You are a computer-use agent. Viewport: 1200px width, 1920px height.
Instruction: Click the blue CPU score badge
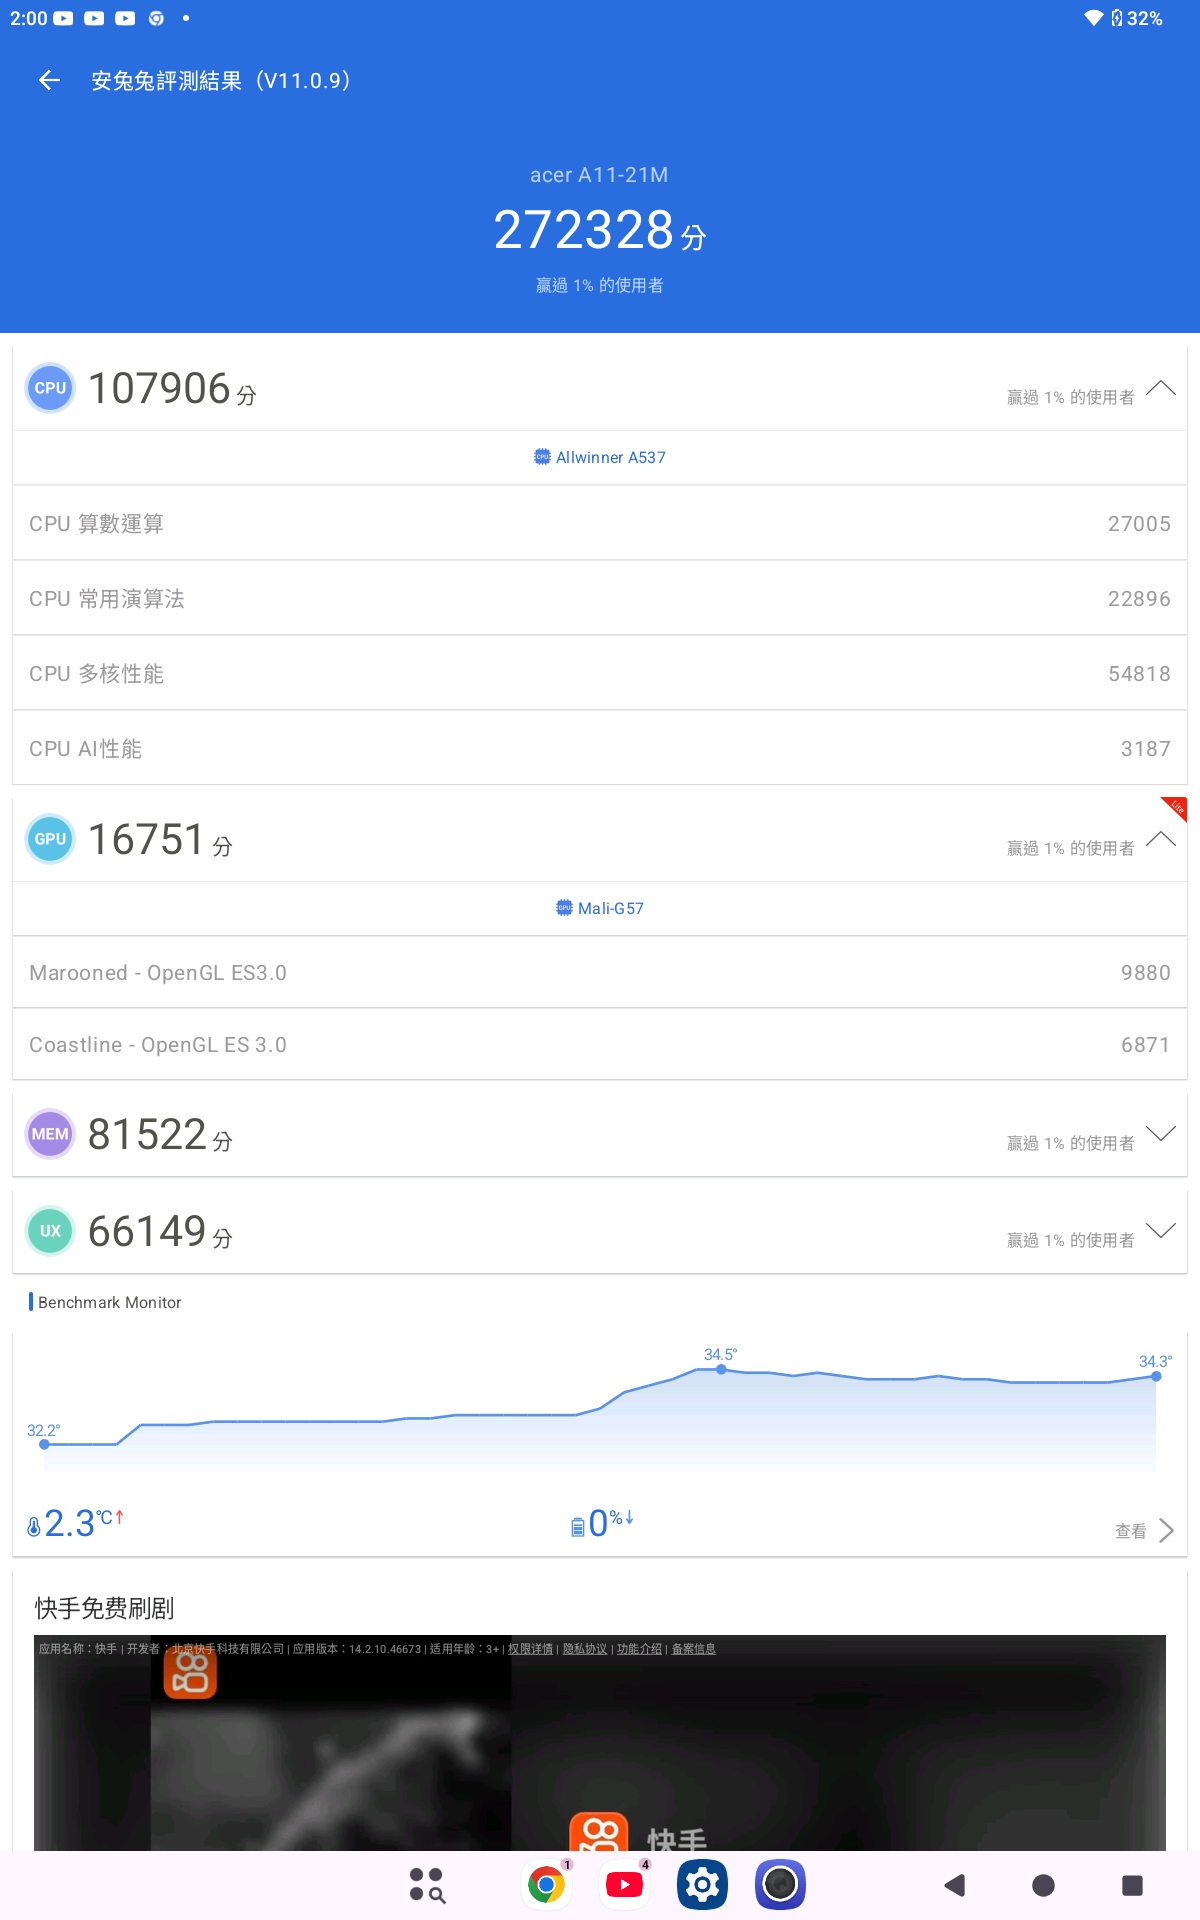[50, 388]
